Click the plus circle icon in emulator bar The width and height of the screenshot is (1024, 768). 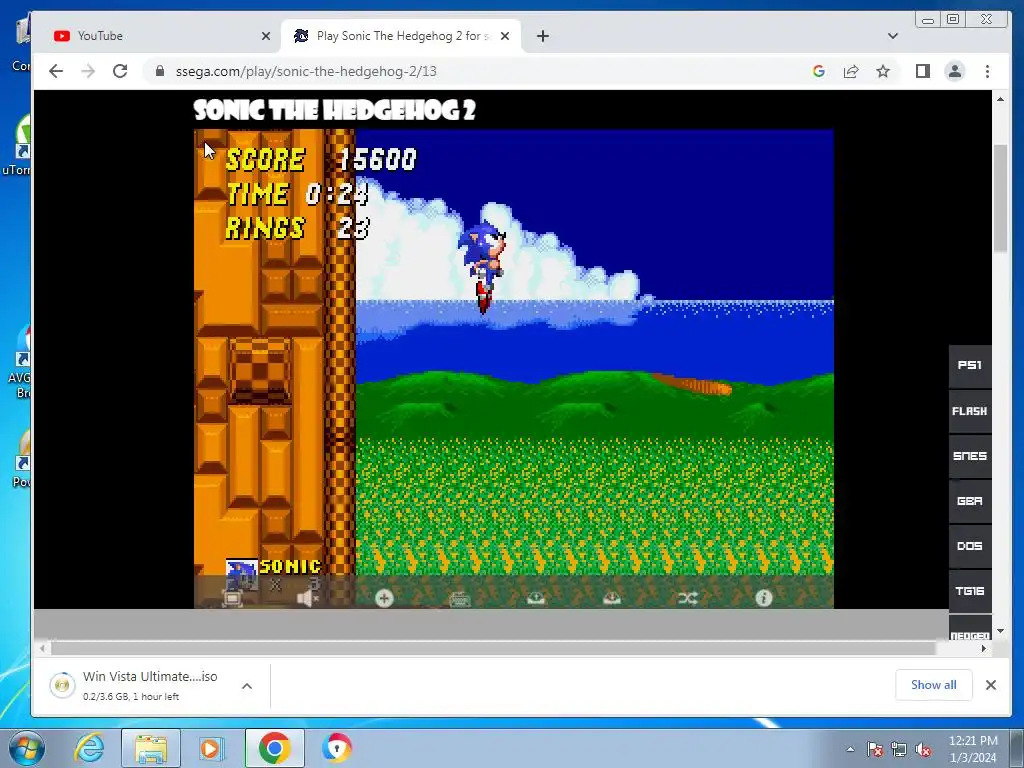click(384, 598)
